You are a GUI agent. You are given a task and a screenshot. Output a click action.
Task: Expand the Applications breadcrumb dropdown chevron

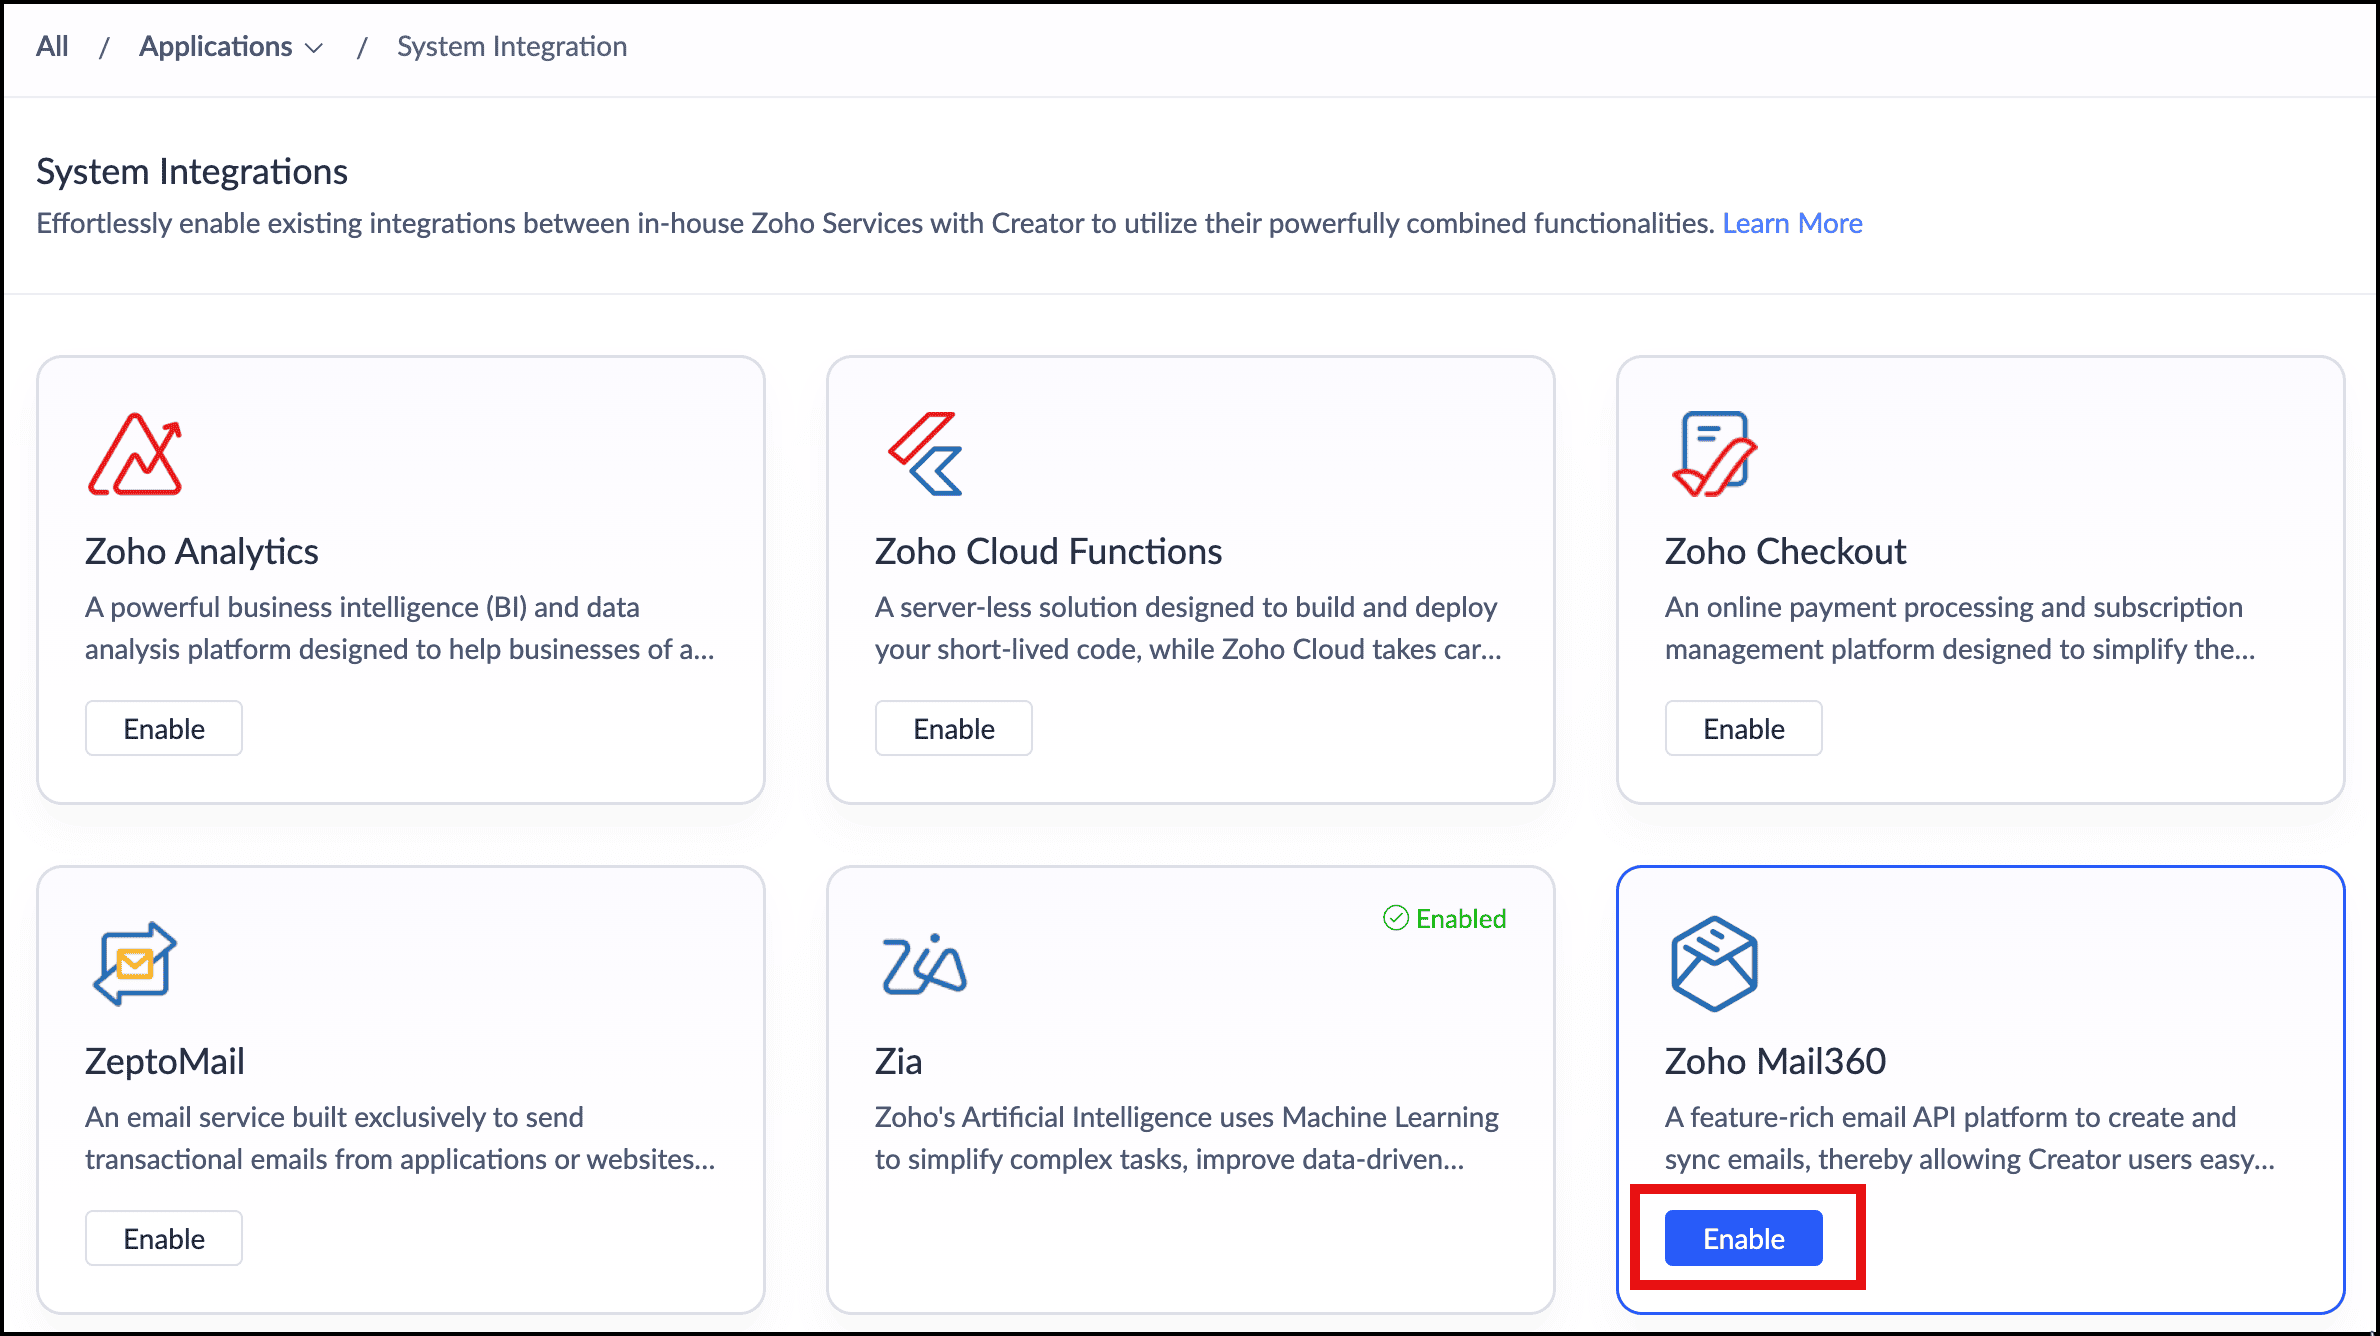(x=314, y=48)
